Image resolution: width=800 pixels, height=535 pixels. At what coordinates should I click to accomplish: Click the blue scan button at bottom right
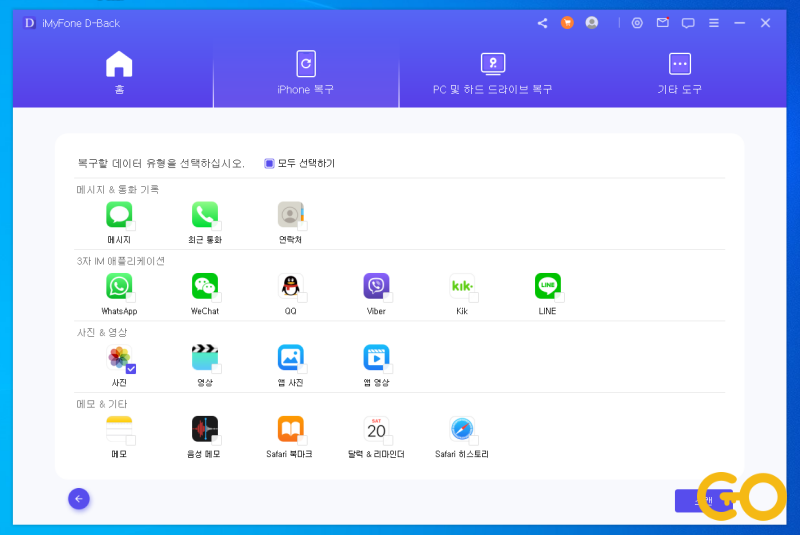[704, 501]
